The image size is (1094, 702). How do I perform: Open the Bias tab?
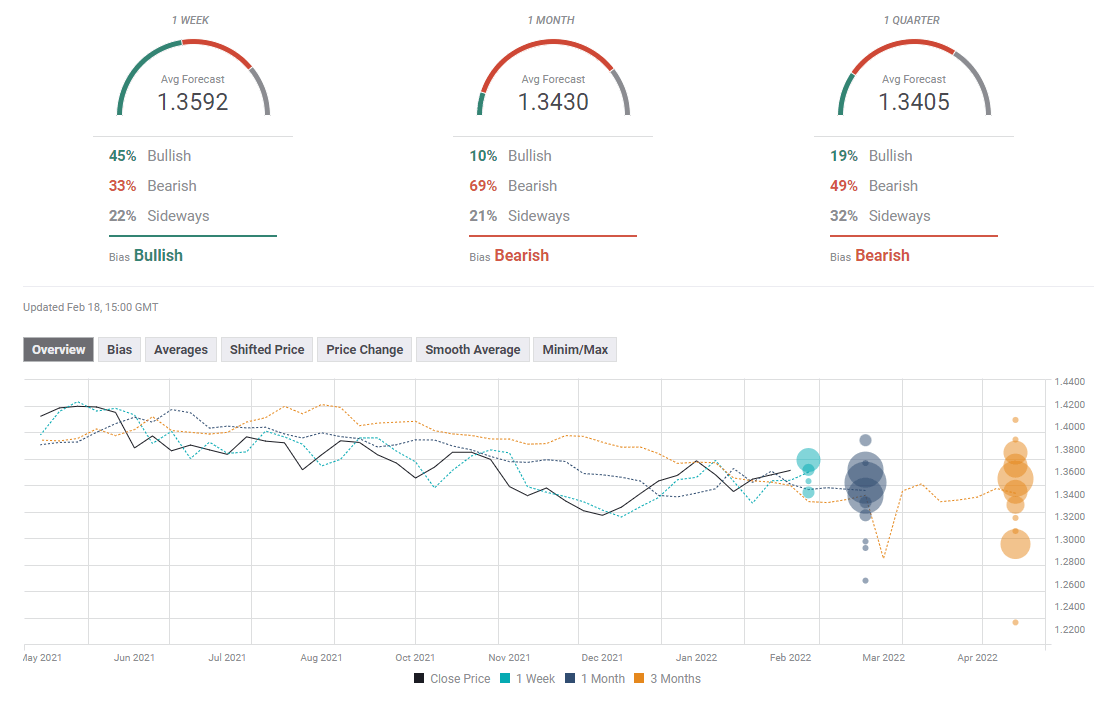[x=119, y=349]
